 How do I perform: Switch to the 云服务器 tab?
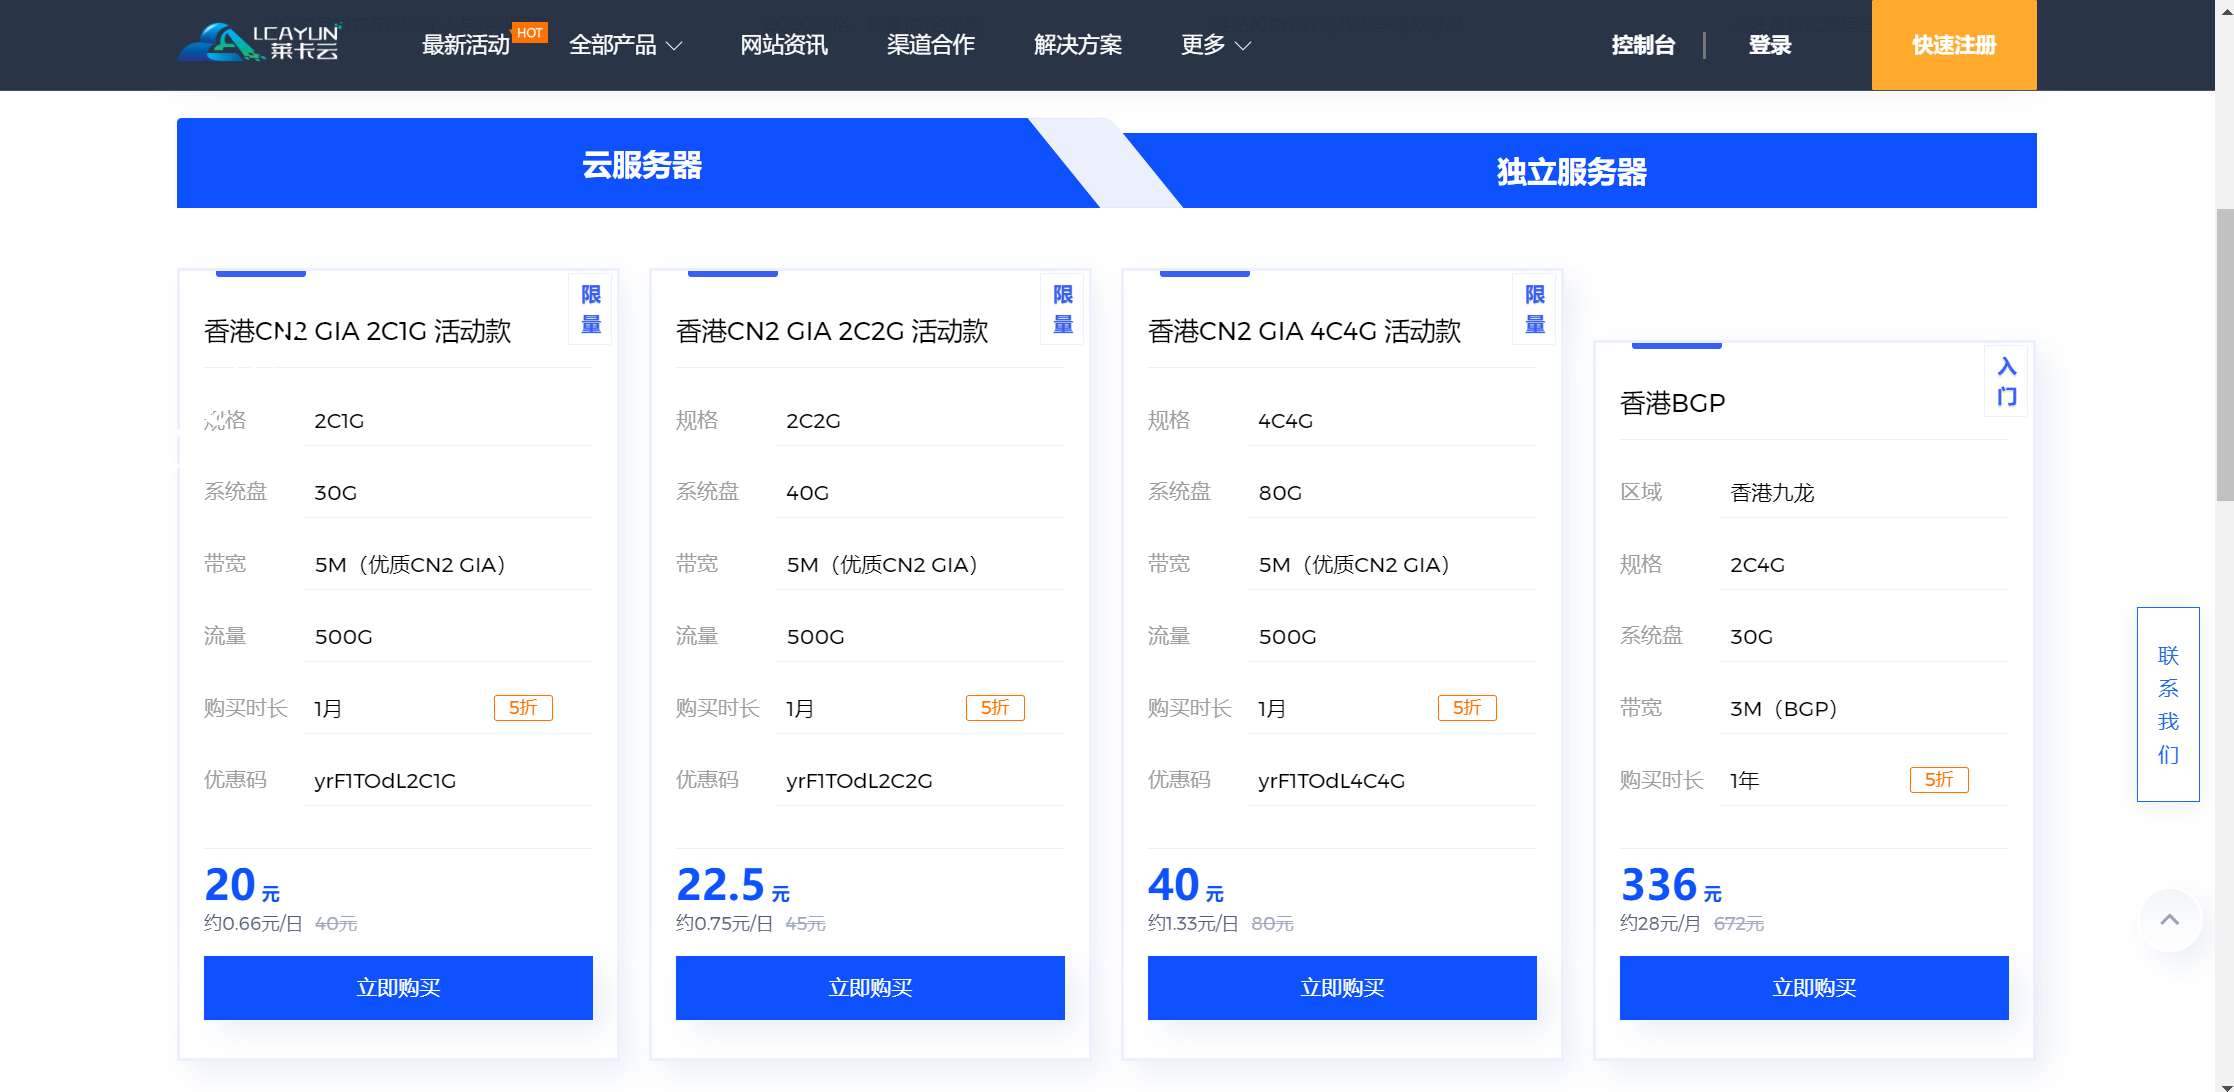(642, 166)
